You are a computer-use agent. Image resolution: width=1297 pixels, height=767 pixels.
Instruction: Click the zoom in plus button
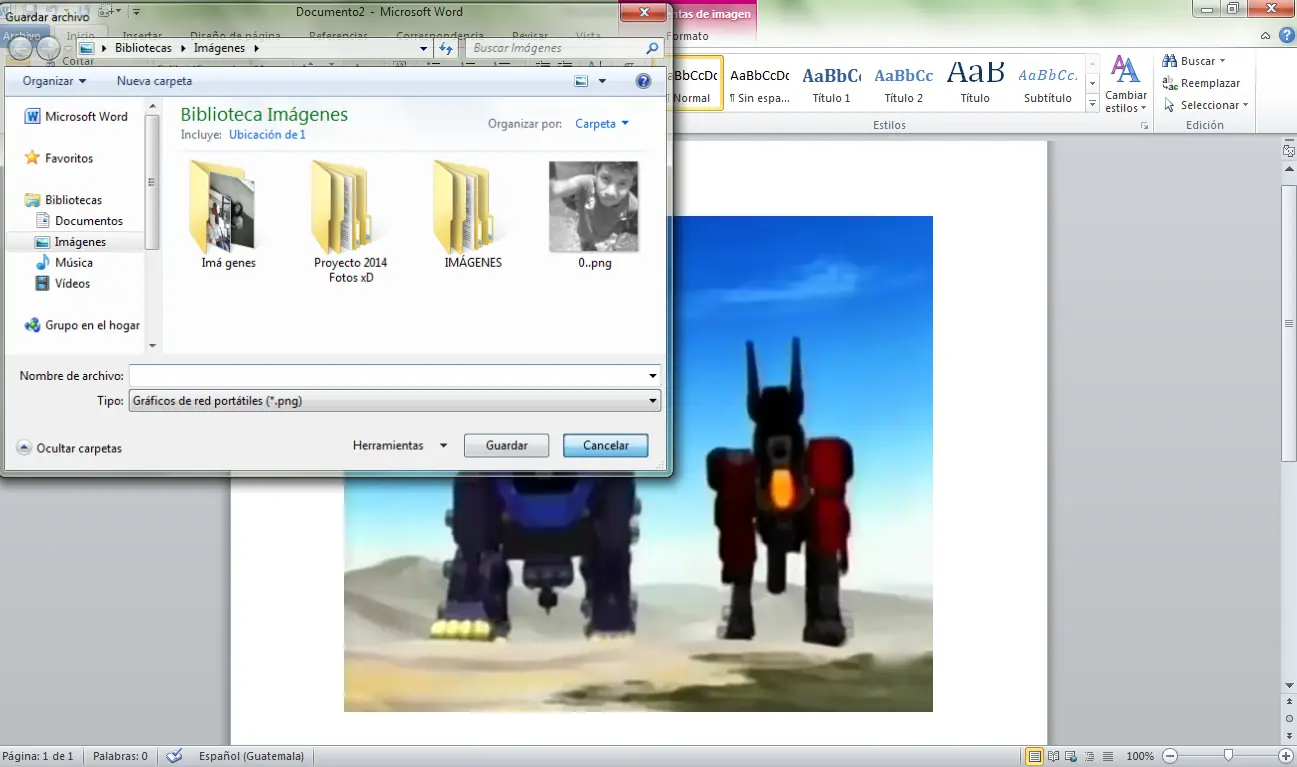tap(1286, 756)
